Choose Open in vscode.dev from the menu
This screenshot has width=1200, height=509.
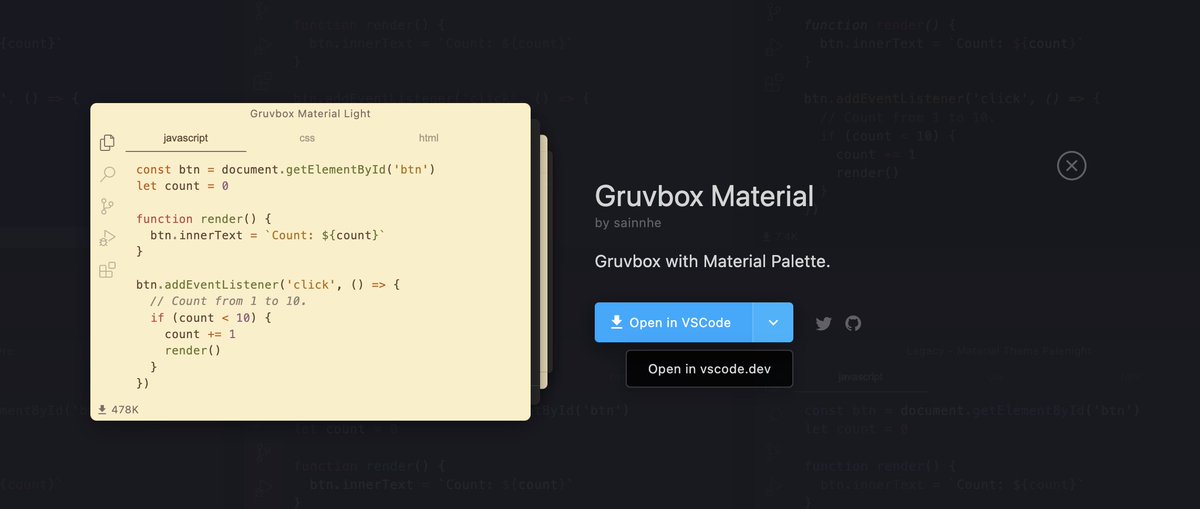709,369
